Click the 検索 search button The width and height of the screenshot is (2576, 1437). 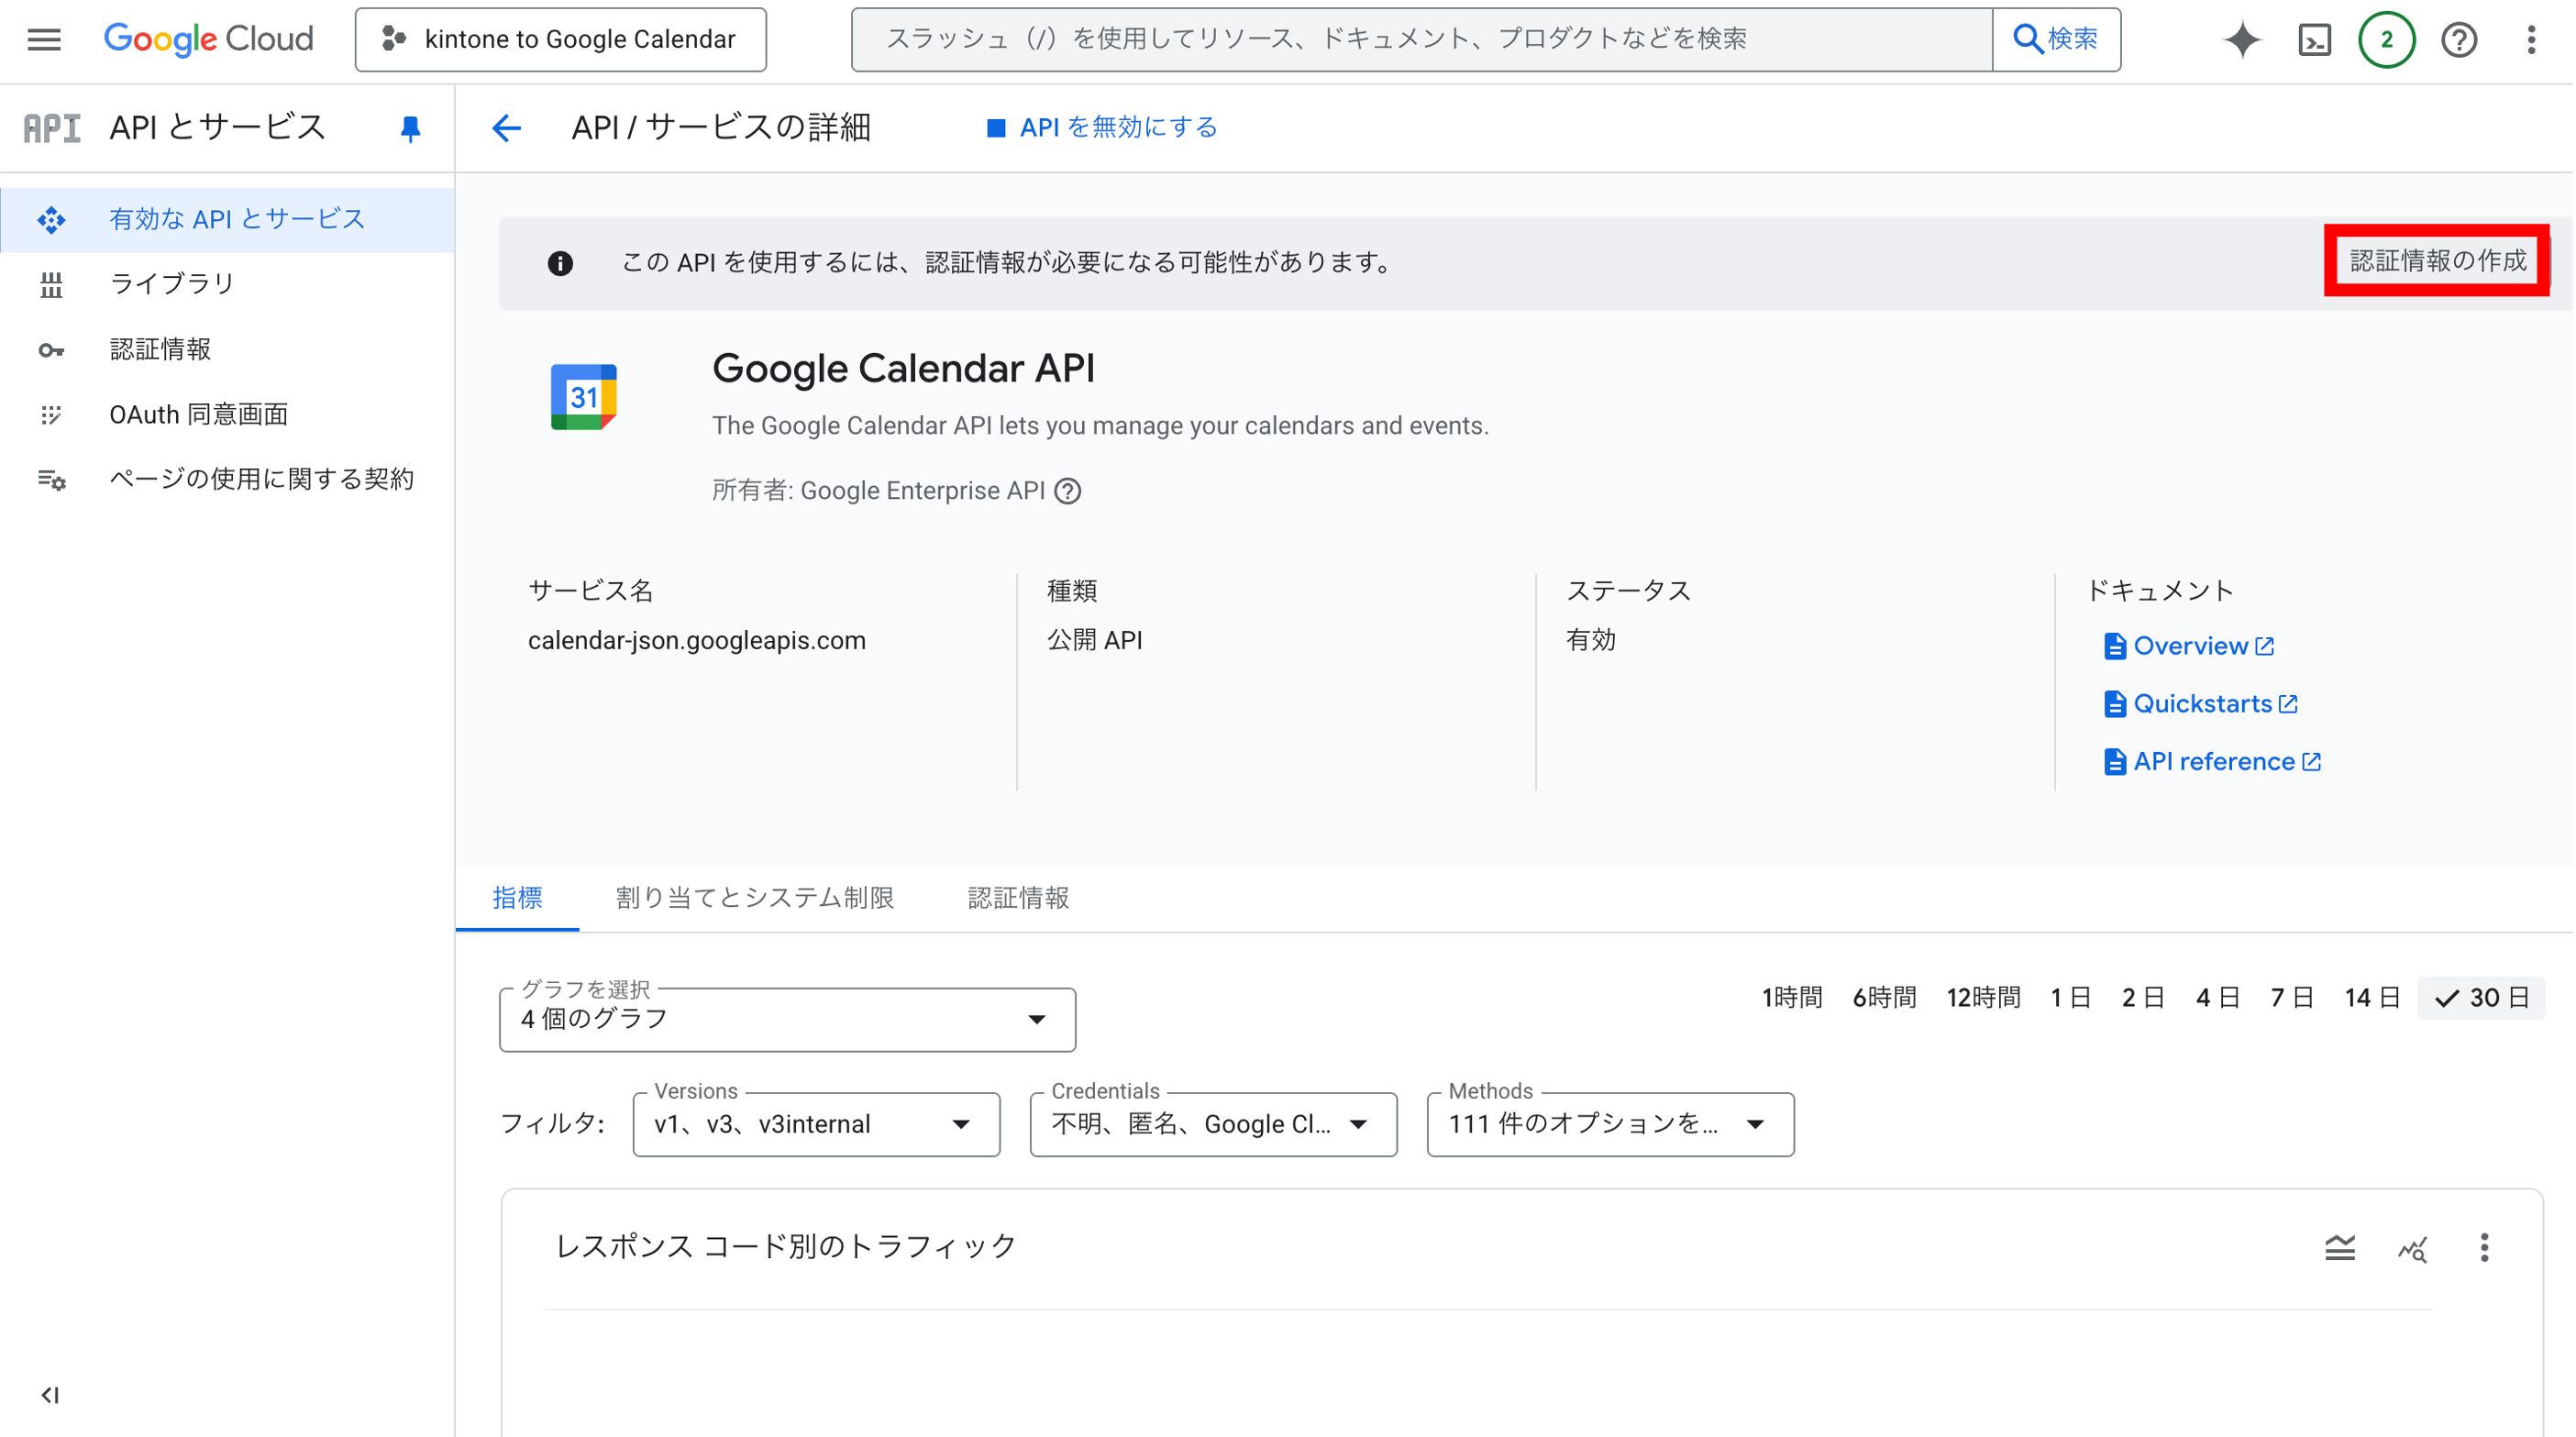pyautogui.click(x=2056, y=40)
